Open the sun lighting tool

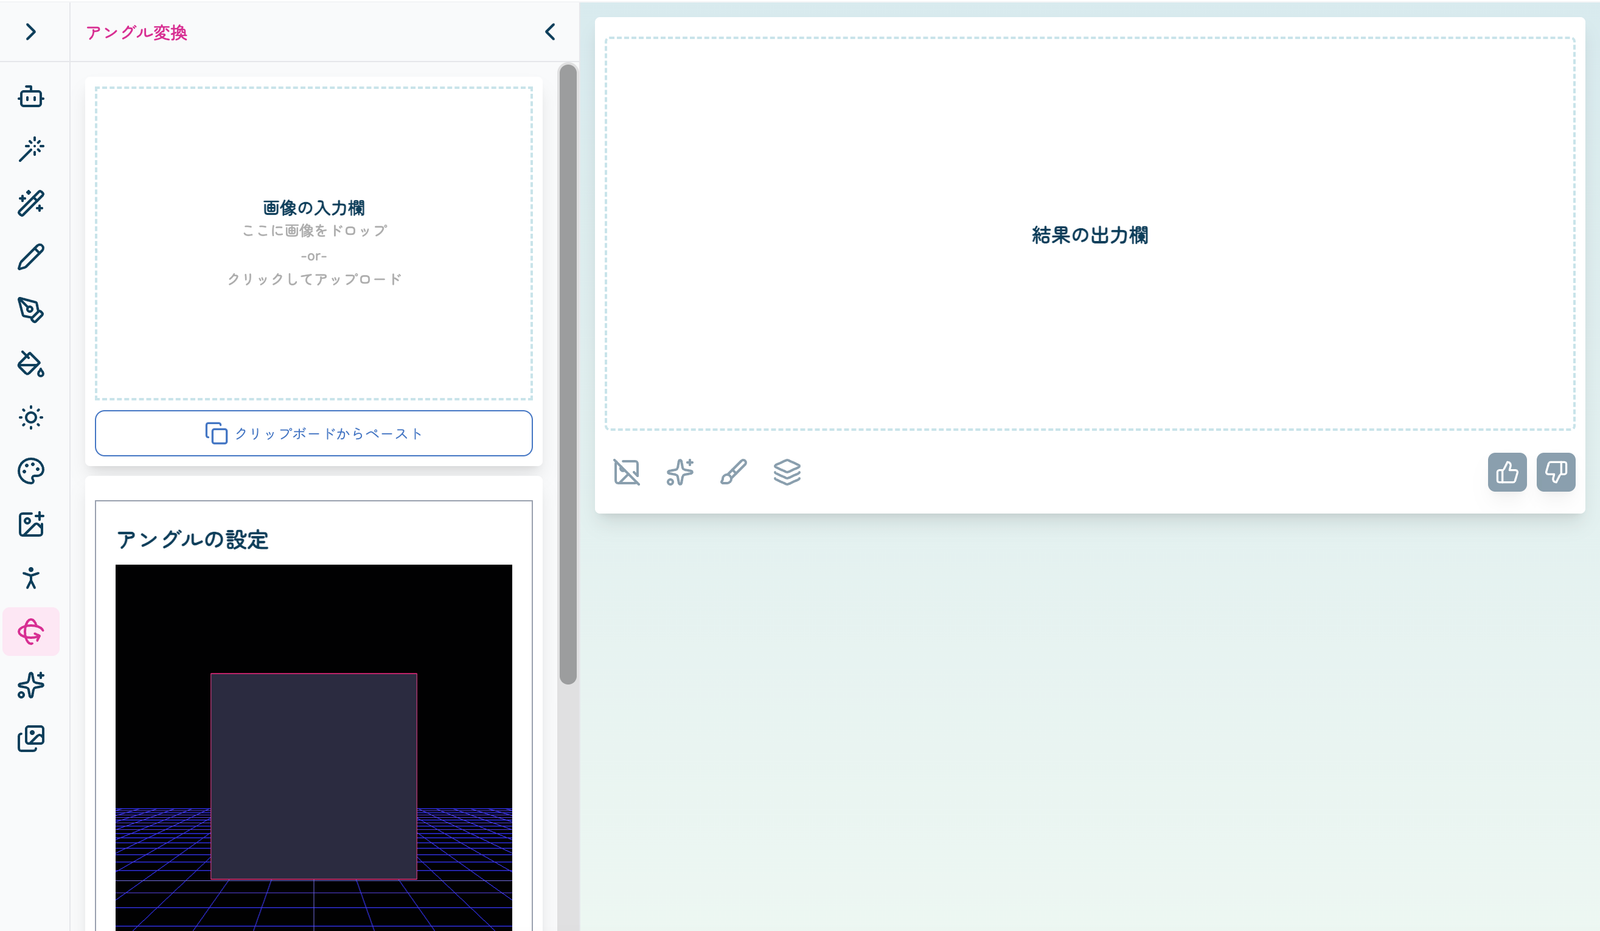(31, 418)
